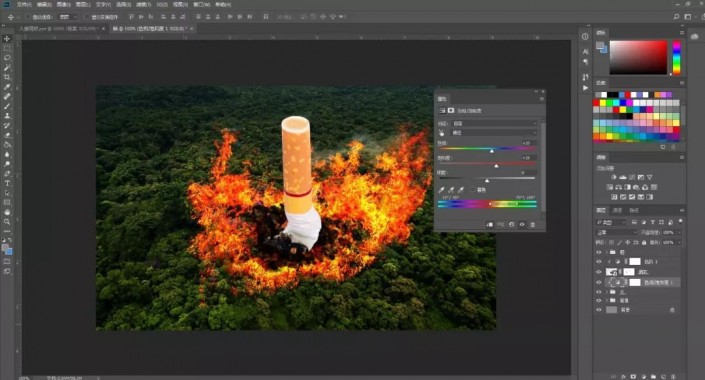
Task: Delete the selected layer via trash icon
Action: [673, 376]
